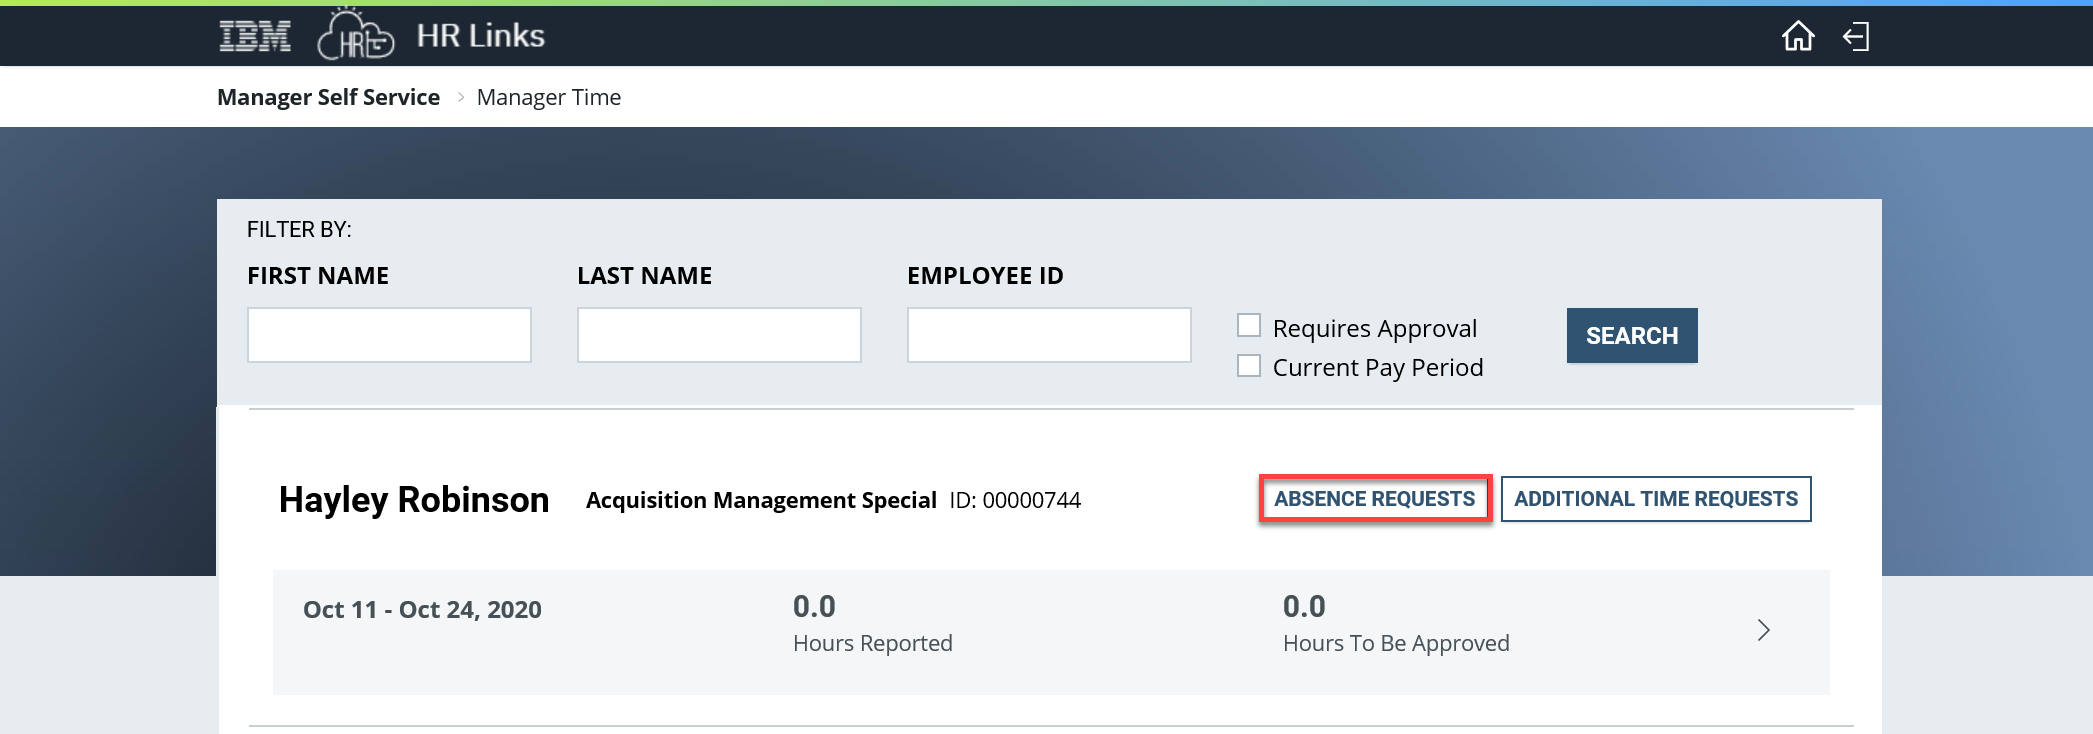Open Manager Self Service breadcrumb
This screenshot has width=2093, height=734.
328,97
